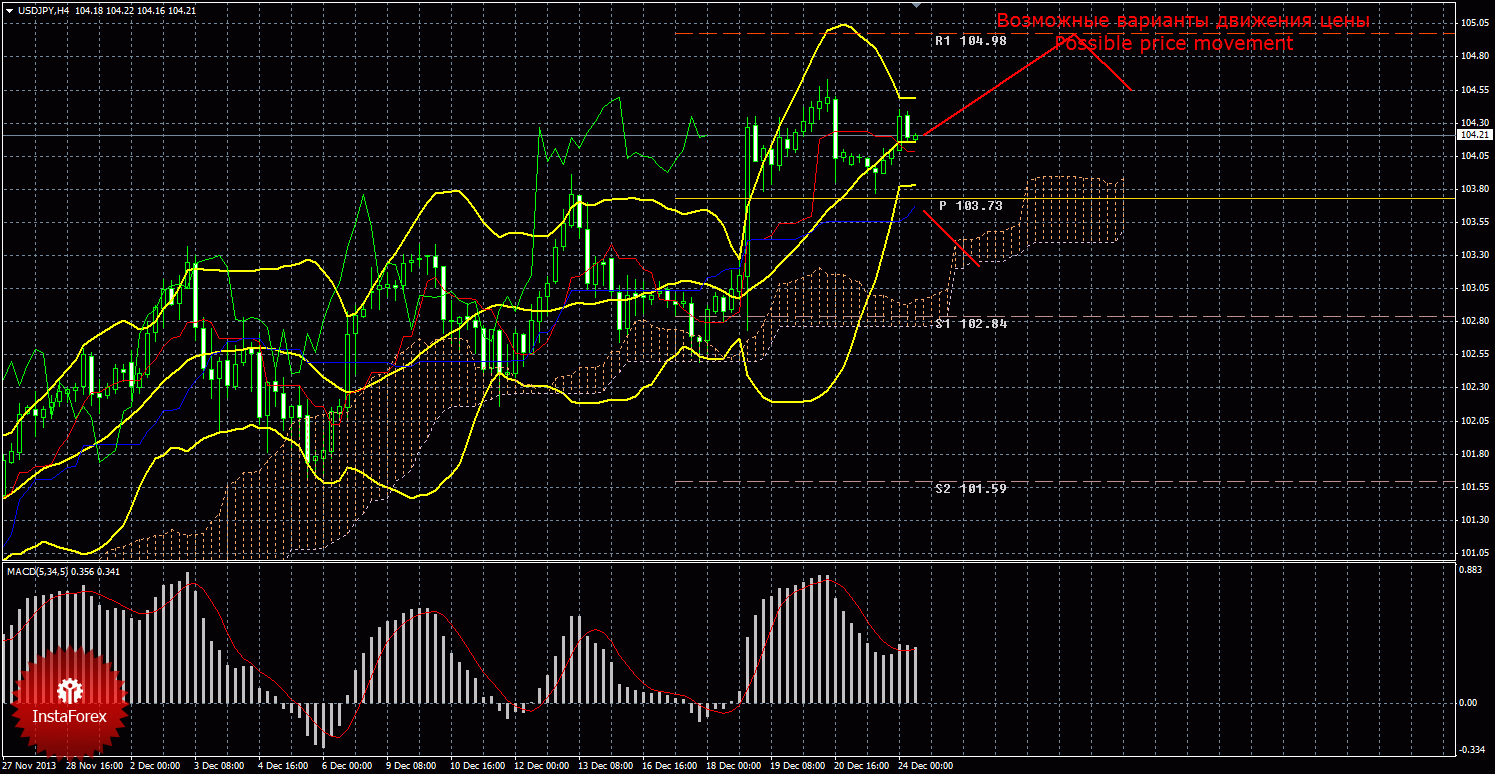Screen dimensions: 1495x774
Task: Click the -0.334 value on MACD scale
Action: coord(1472,749)
